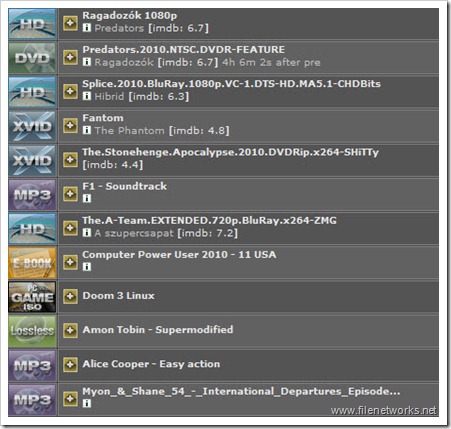
Task: Expand the Amon Tobin - Supermodified row
Action: click(x=70, y=330)
